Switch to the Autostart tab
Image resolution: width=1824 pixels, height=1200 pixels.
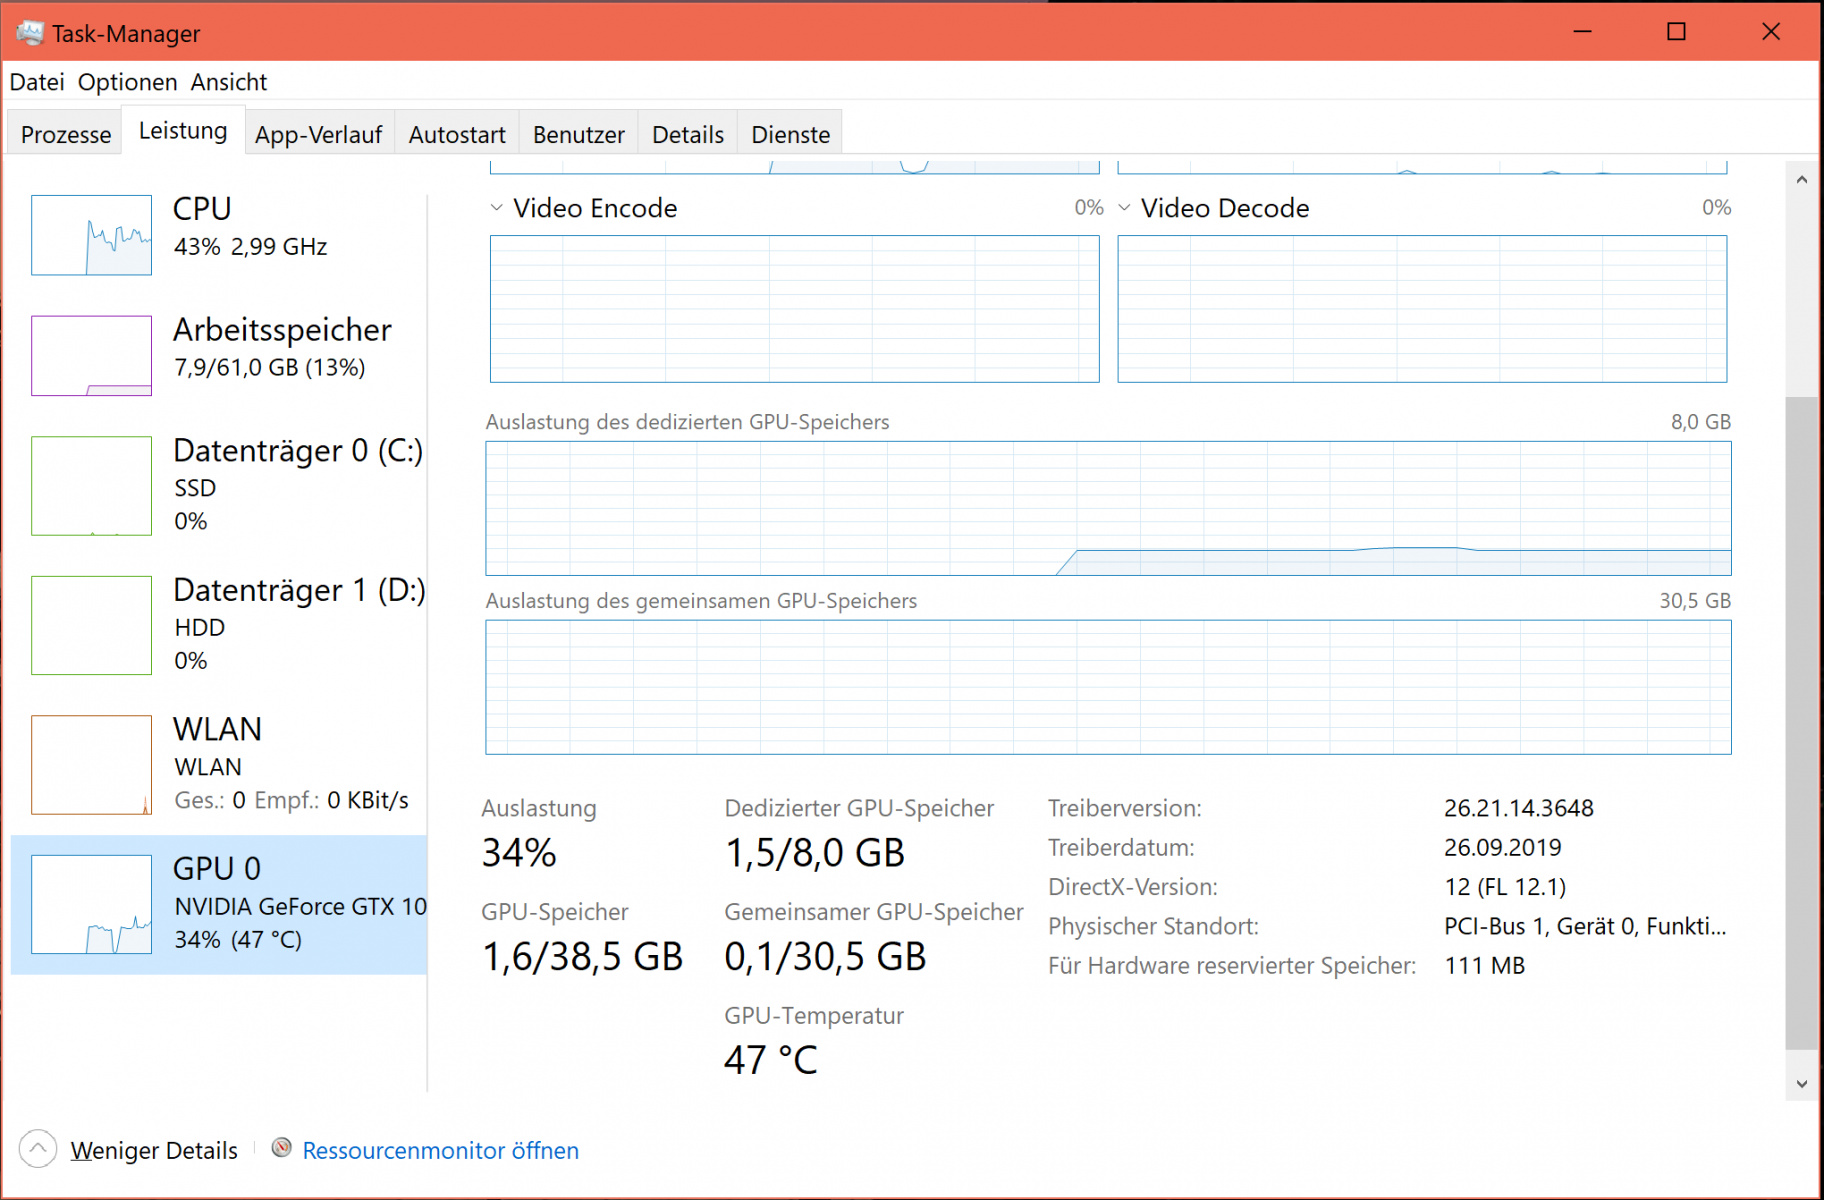[x=457, y=135]
